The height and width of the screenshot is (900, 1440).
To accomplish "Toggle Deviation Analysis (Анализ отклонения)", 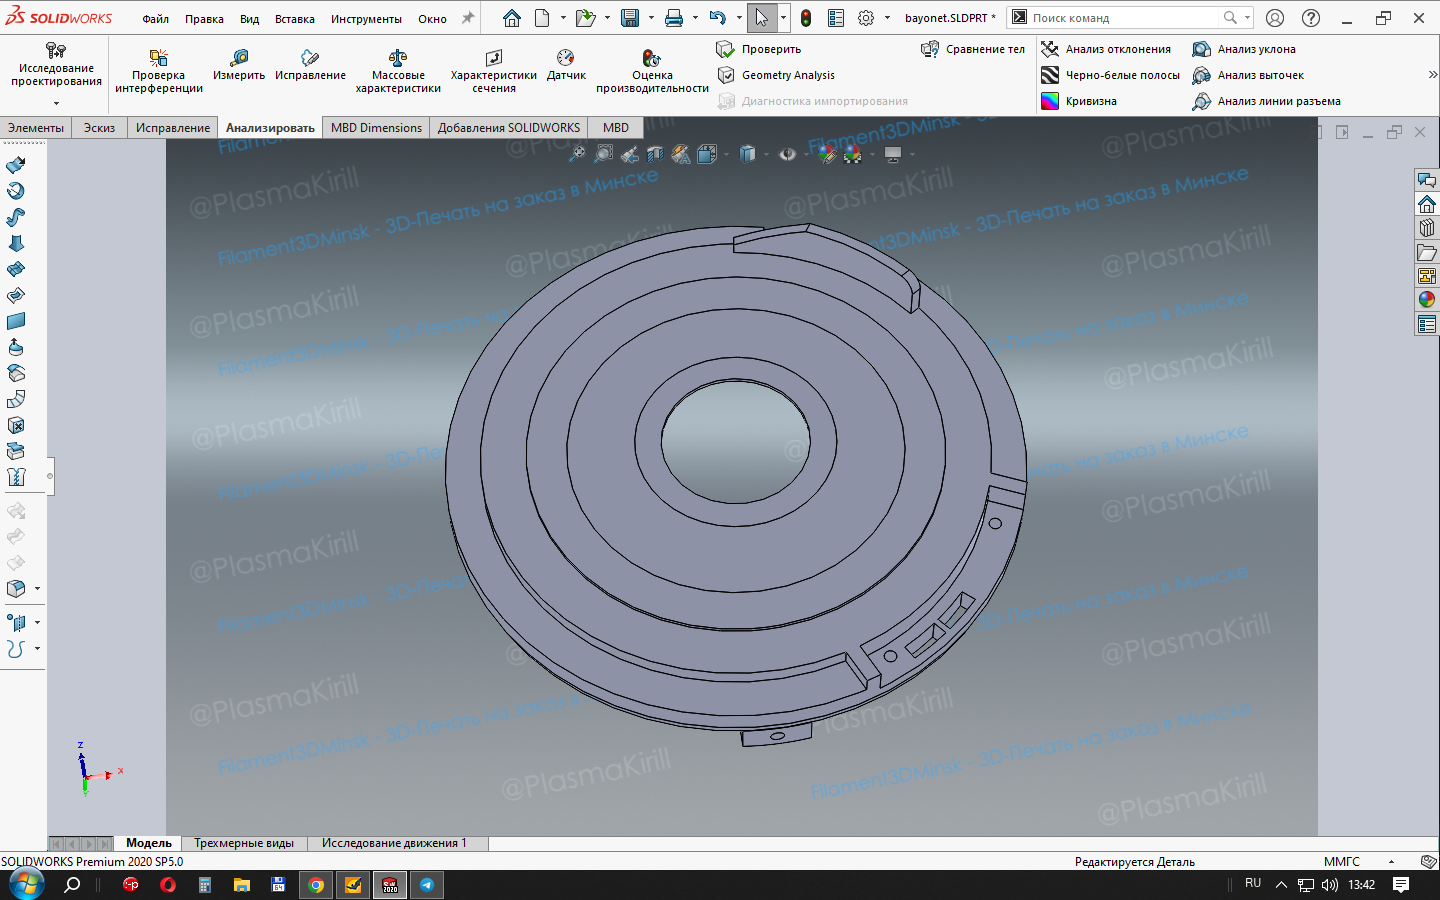I will point(1106,49).
